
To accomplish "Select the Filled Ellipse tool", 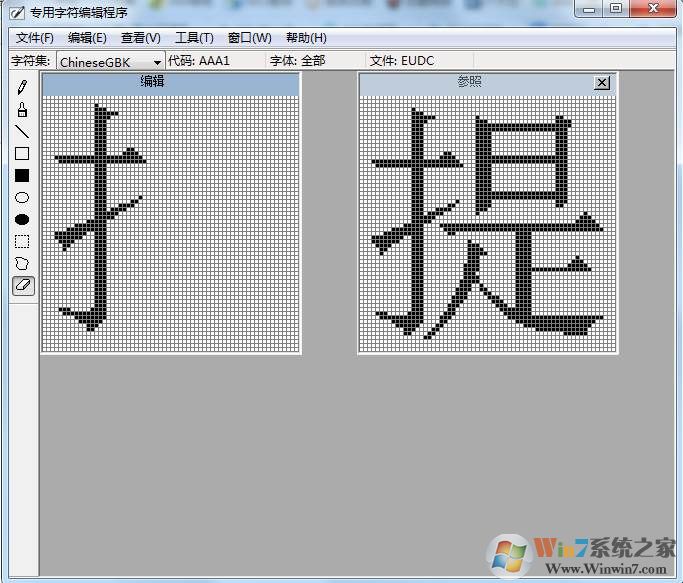I will coord(22,220).
